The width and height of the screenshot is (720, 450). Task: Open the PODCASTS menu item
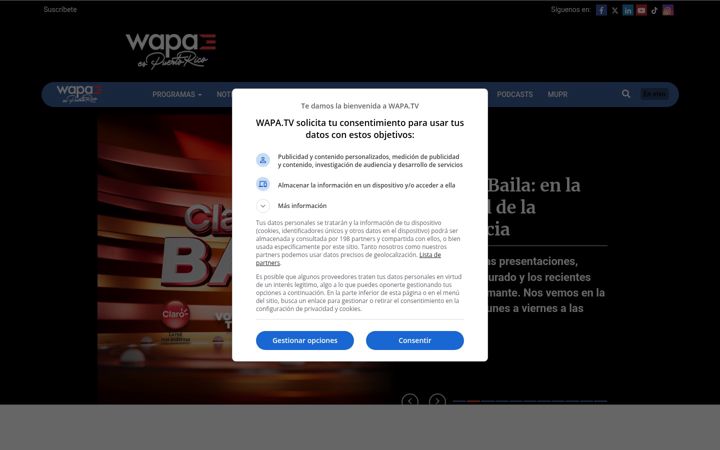[x=515, y=94]
